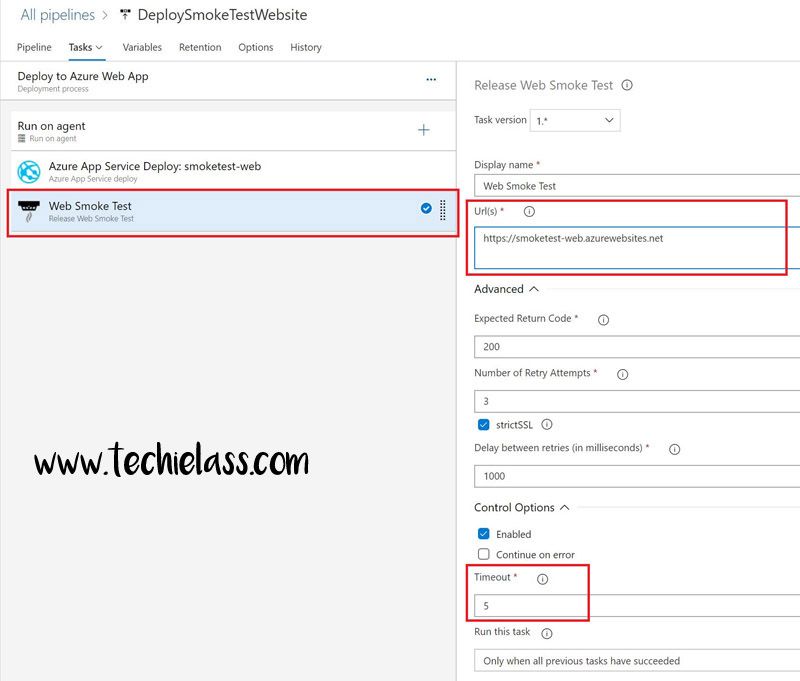The width and height of the screenshot is (800, 681).
Task: Open the Deploy to Azure Web App ellipsis menu
Action: [431, 80]
